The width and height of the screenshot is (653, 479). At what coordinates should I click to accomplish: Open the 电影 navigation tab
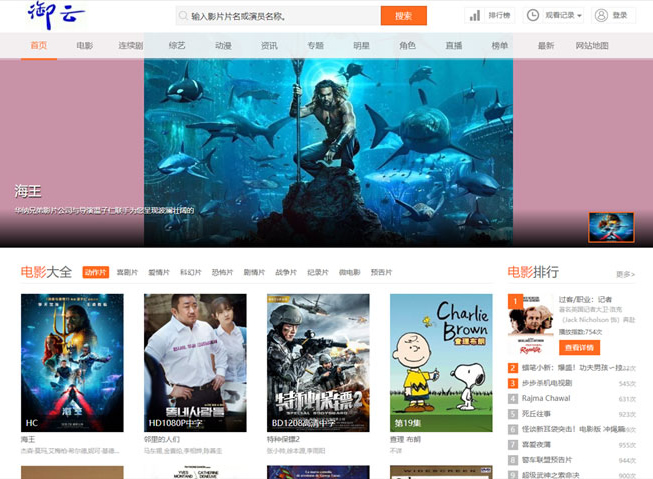point(85,45)
